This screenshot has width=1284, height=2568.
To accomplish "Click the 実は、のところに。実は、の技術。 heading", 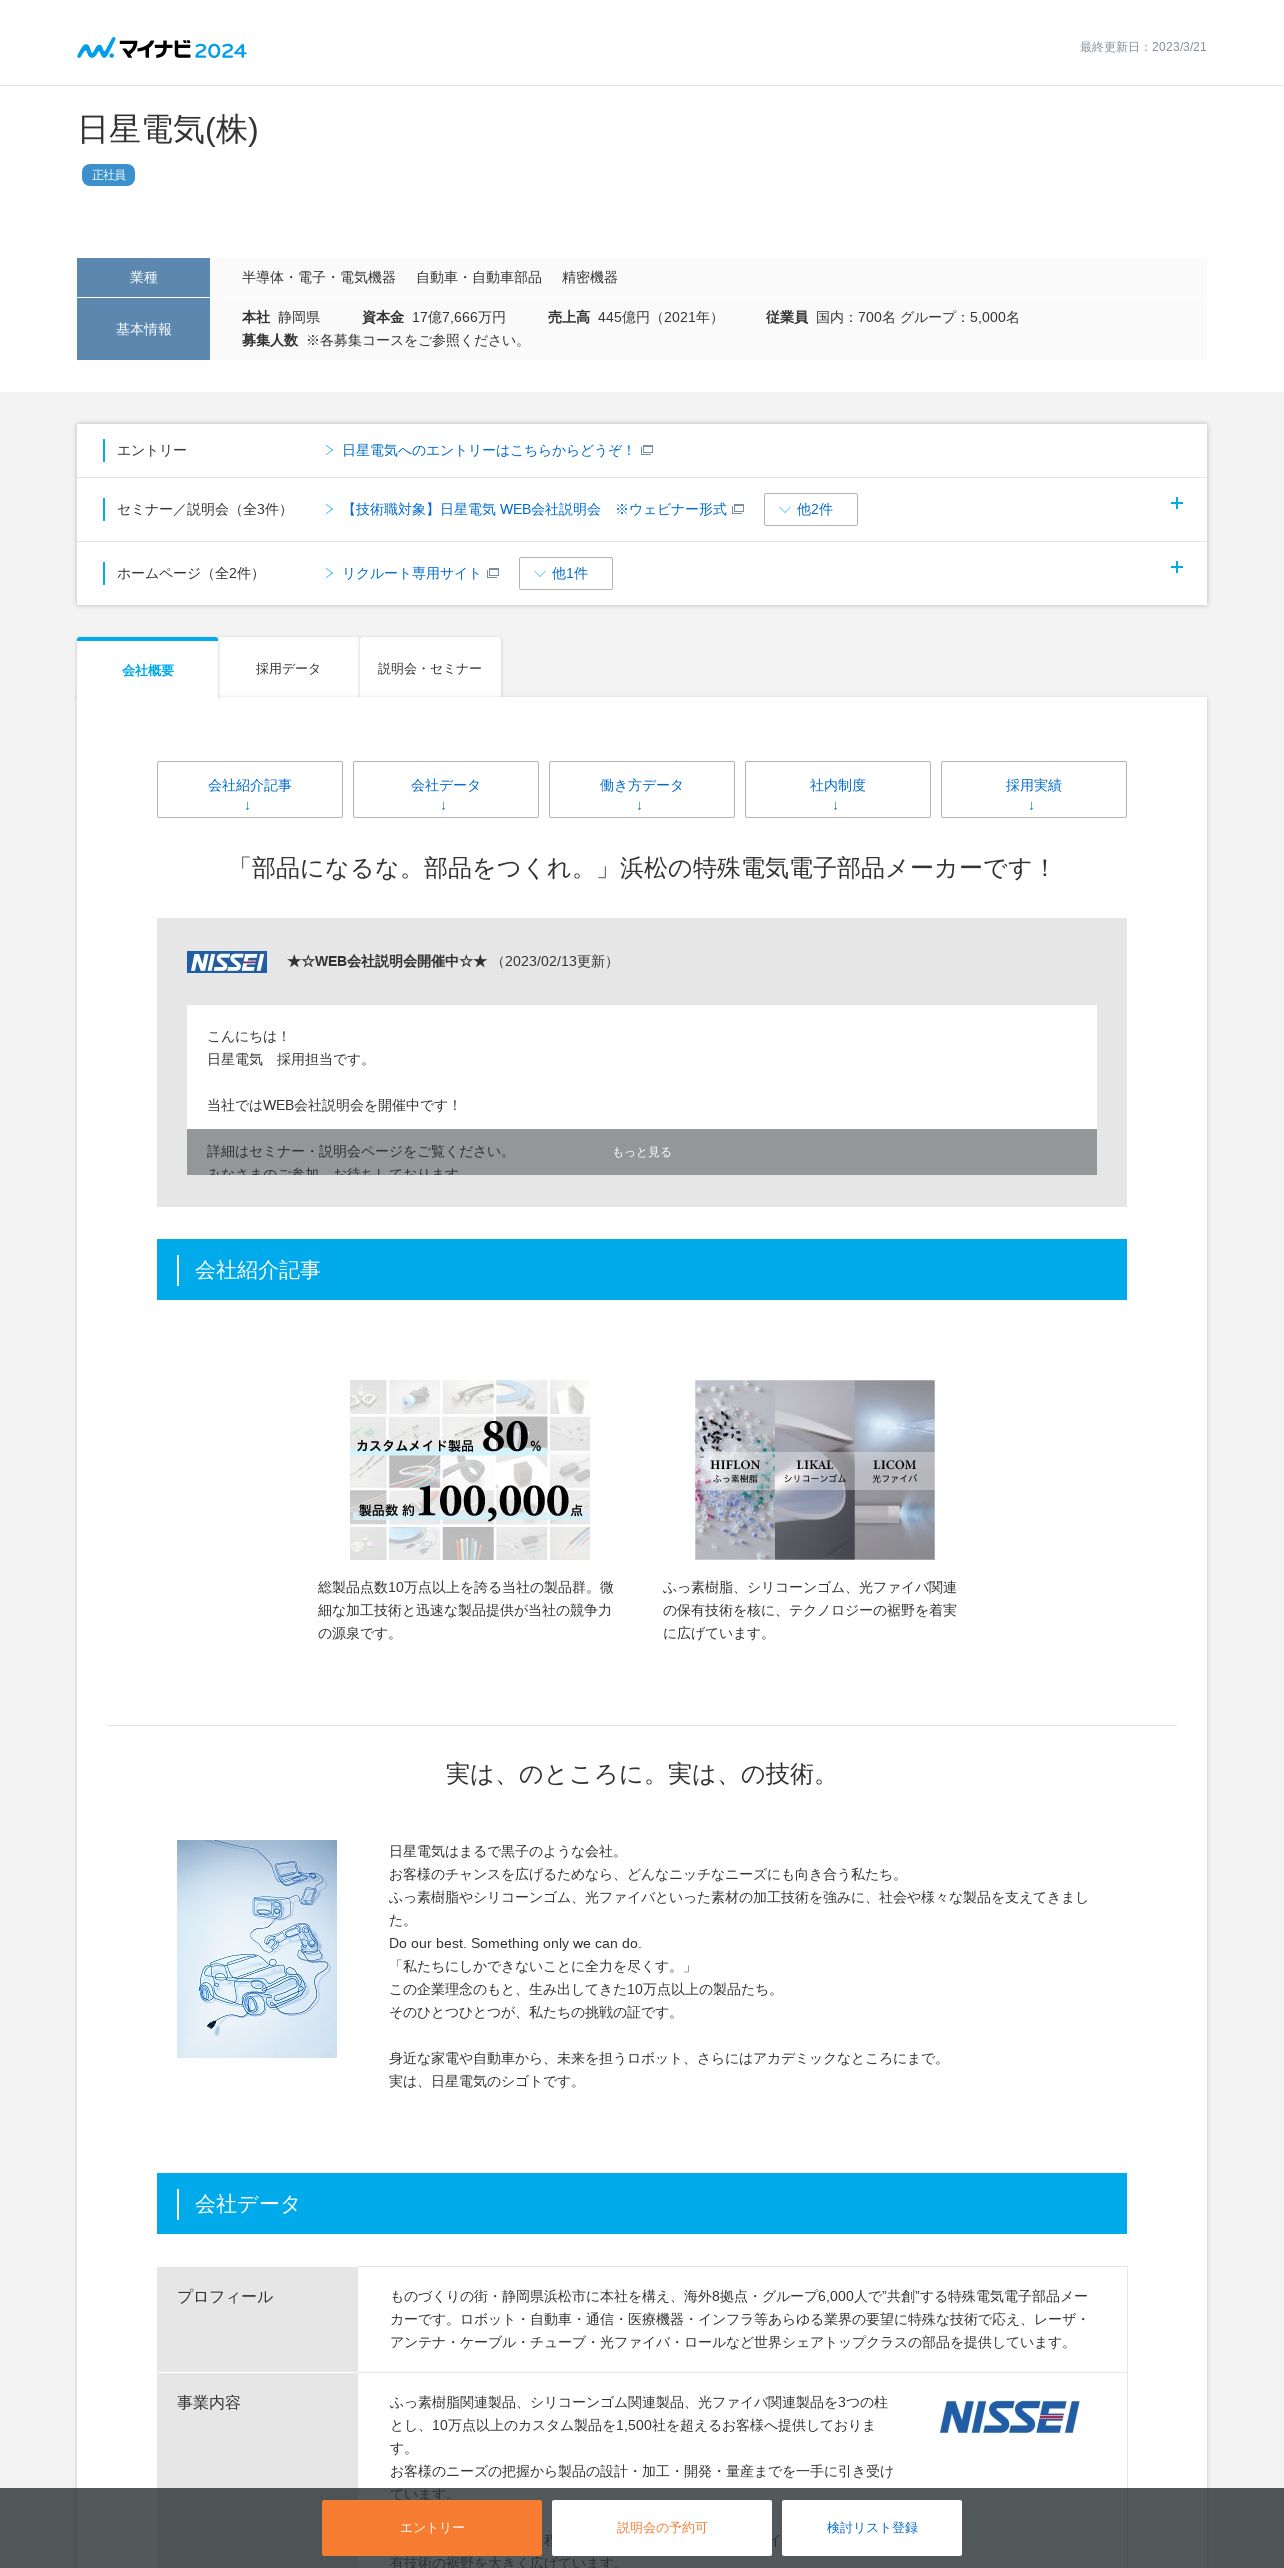I will tap(642, 1774).
